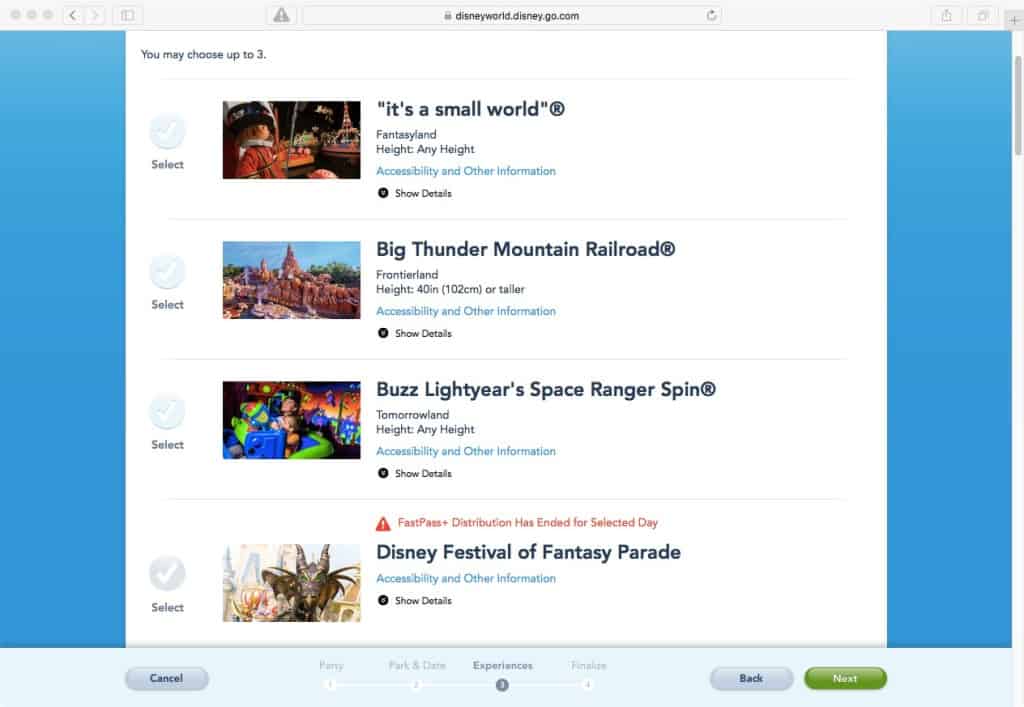
Task: Click the Buzz Lightyear's Space Ranger Spin thumbnail
Action: tap(291, 420)
